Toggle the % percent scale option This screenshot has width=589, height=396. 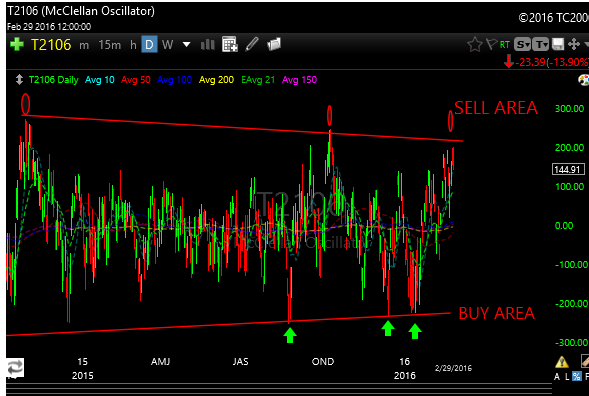pyautogui.click(x=577, y=376)
